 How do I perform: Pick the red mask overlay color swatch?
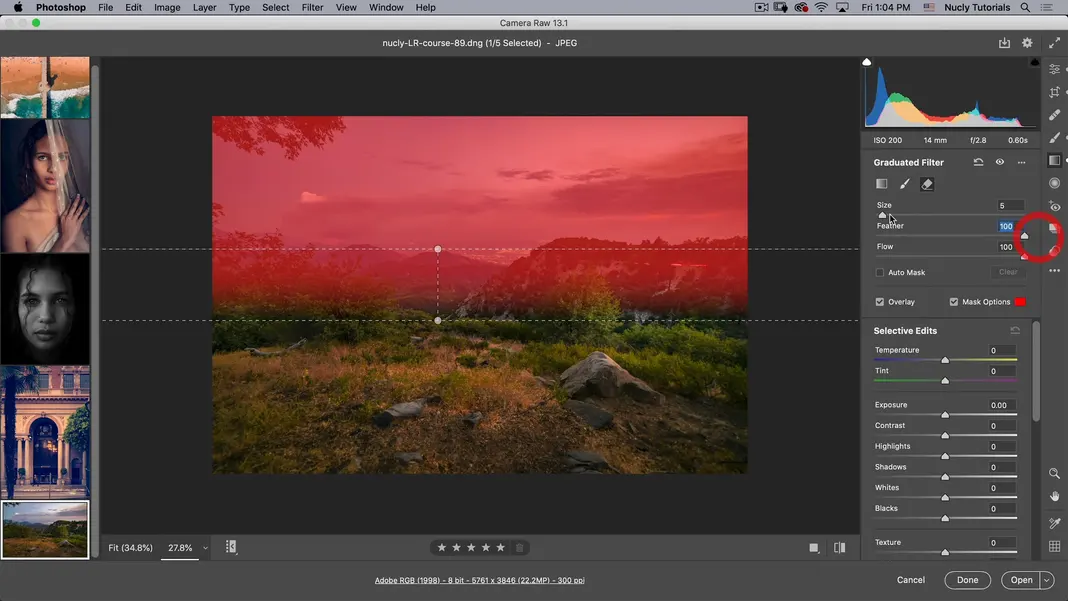click(x=1020, y=302)
